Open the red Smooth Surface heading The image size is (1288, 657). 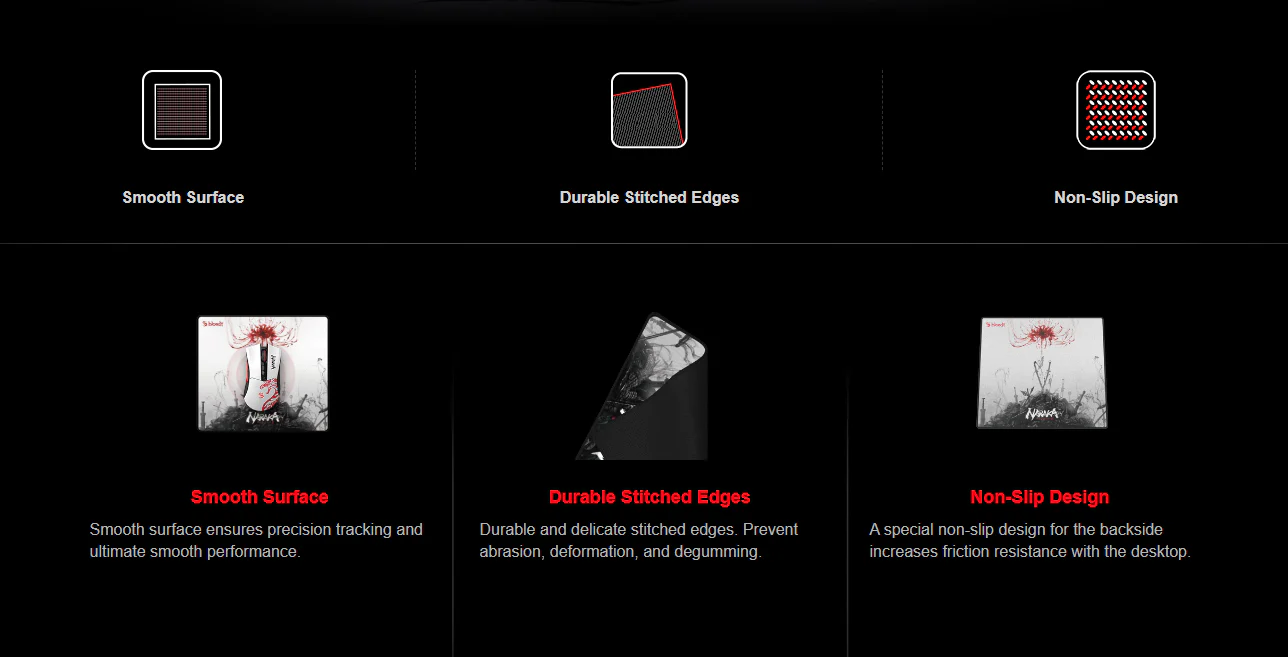point(260,497)
